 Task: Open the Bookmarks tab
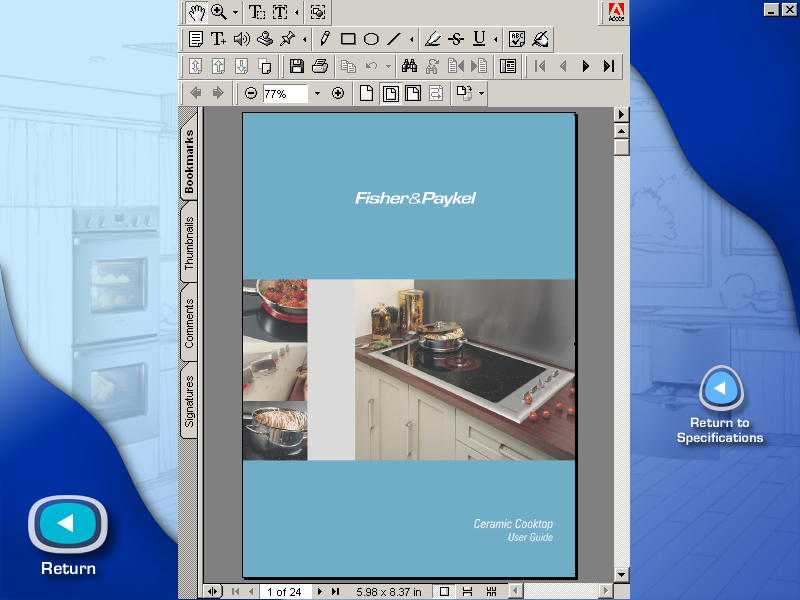click(189, 160)
